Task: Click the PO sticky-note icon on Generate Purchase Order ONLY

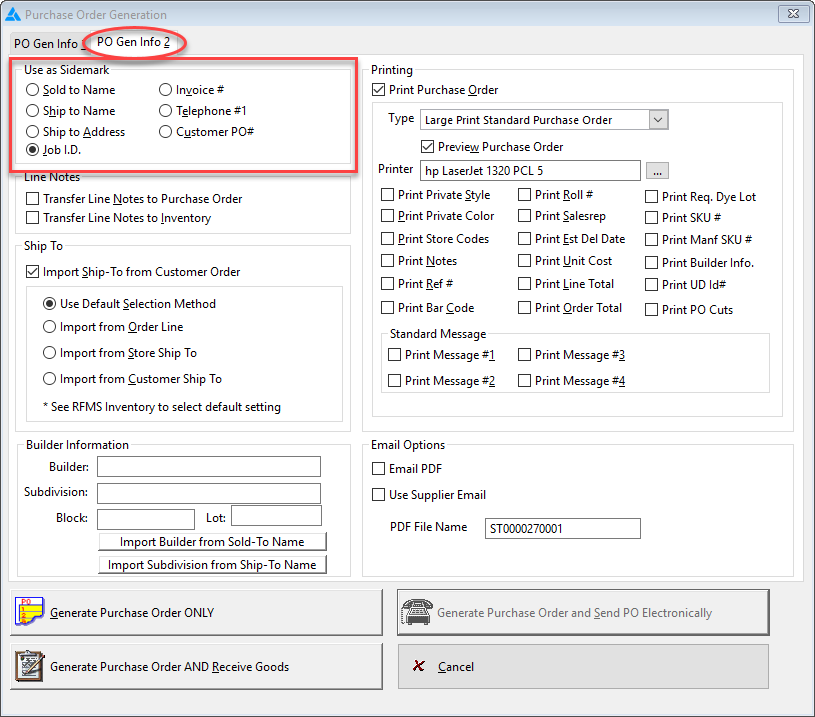Action: point(29,611)
